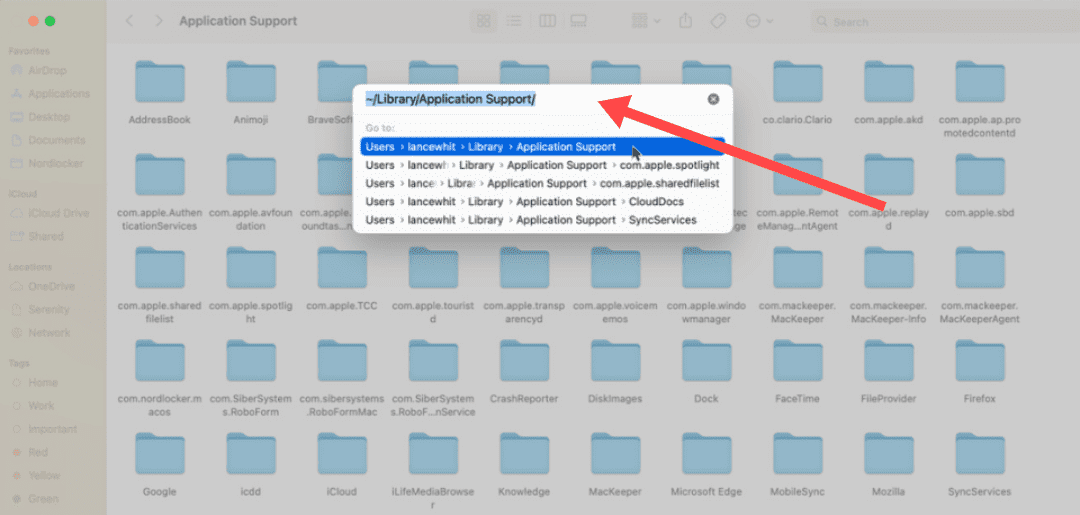Open iCloud Drive in the sidebar

coord(58,214)
